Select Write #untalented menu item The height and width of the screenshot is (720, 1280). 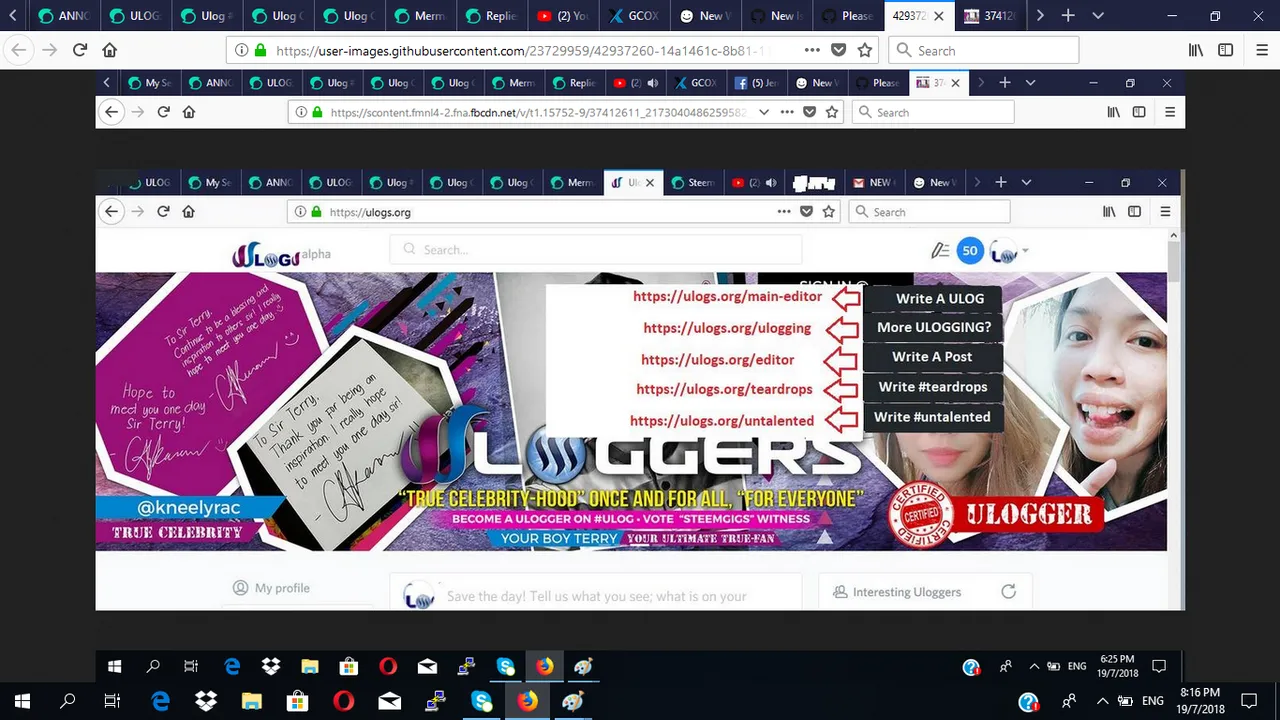(x=932, y=417)
